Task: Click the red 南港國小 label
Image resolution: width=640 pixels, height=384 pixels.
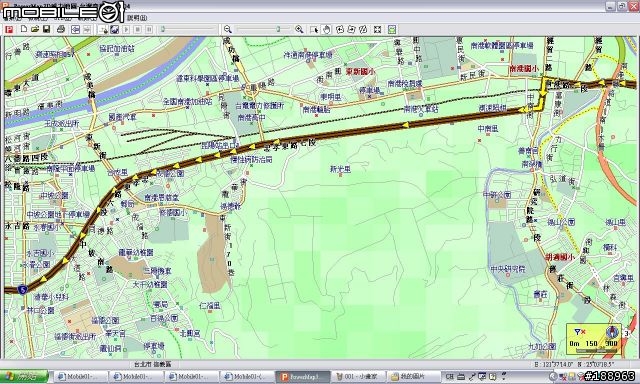Action: coord(524,69)
